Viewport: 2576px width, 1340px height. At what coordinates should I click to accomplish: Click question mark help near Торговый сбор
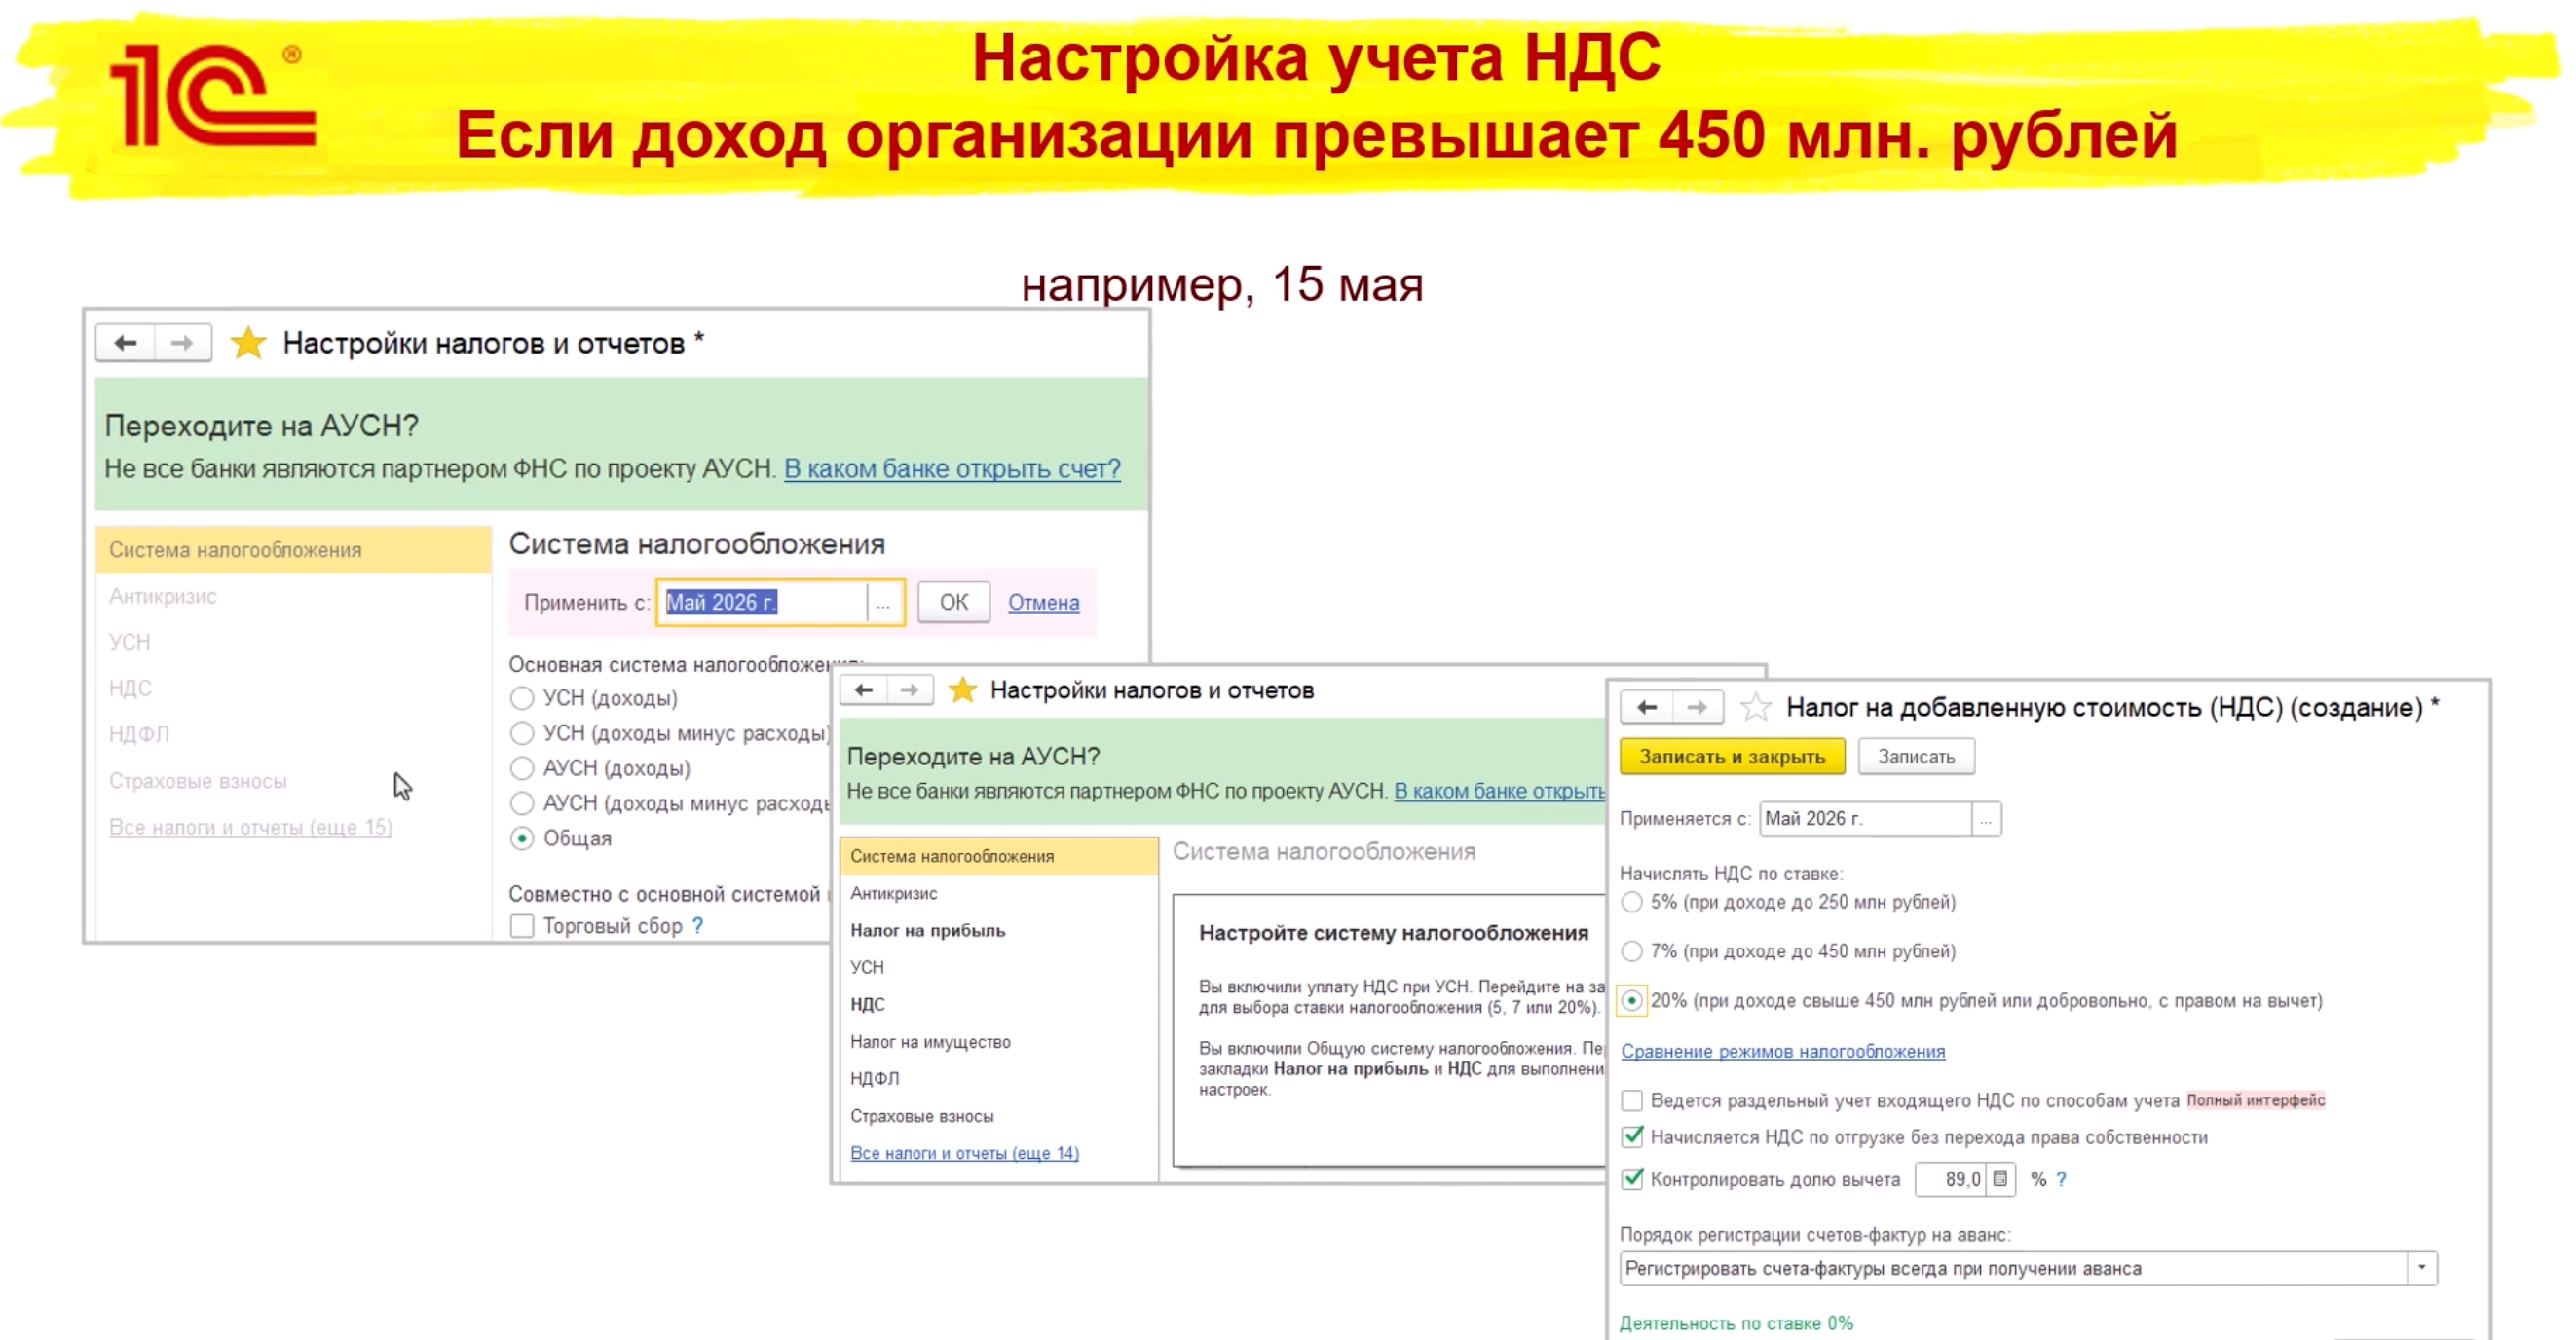698,926
